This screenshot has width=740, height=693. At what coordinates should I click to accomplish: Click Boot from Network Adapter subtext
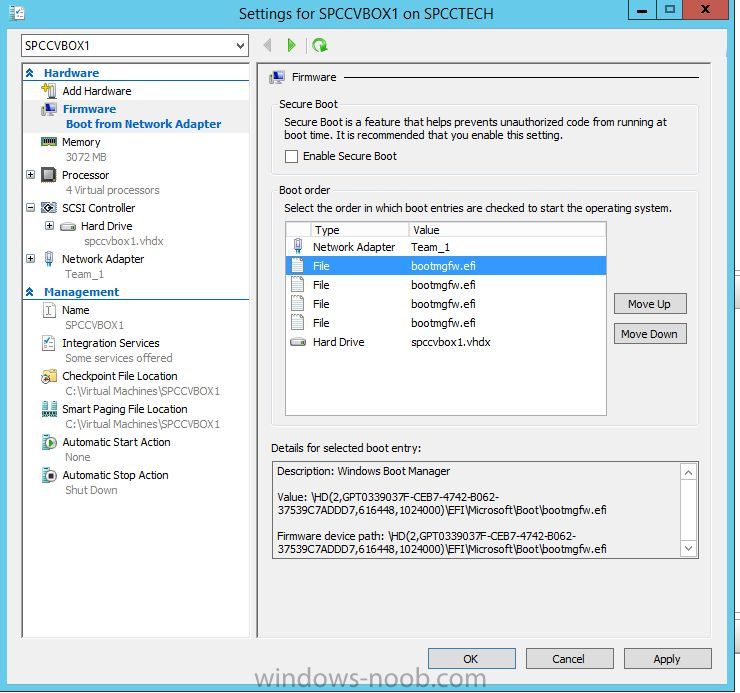click(x=143, y=124)
